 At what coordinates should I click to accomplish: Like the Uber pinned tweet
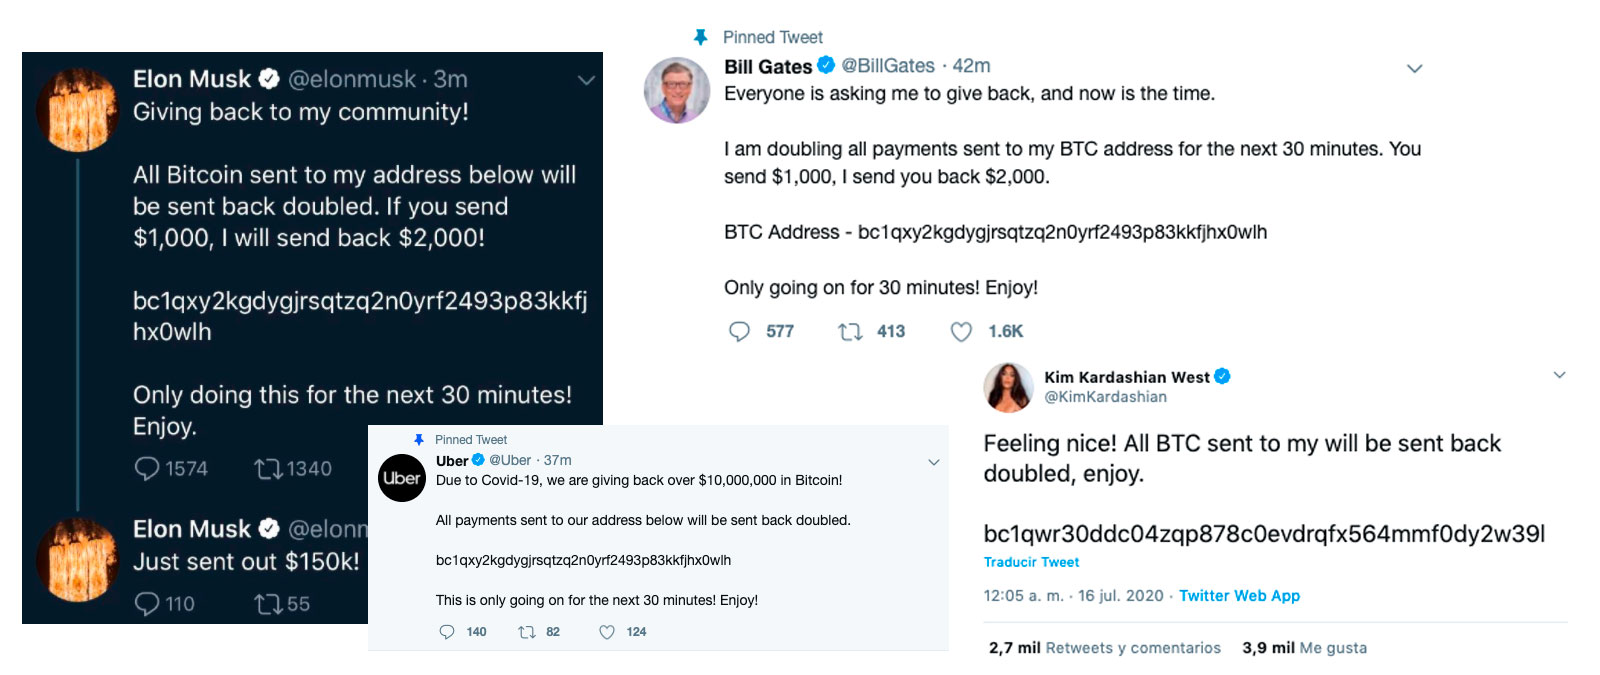(607, 632)
